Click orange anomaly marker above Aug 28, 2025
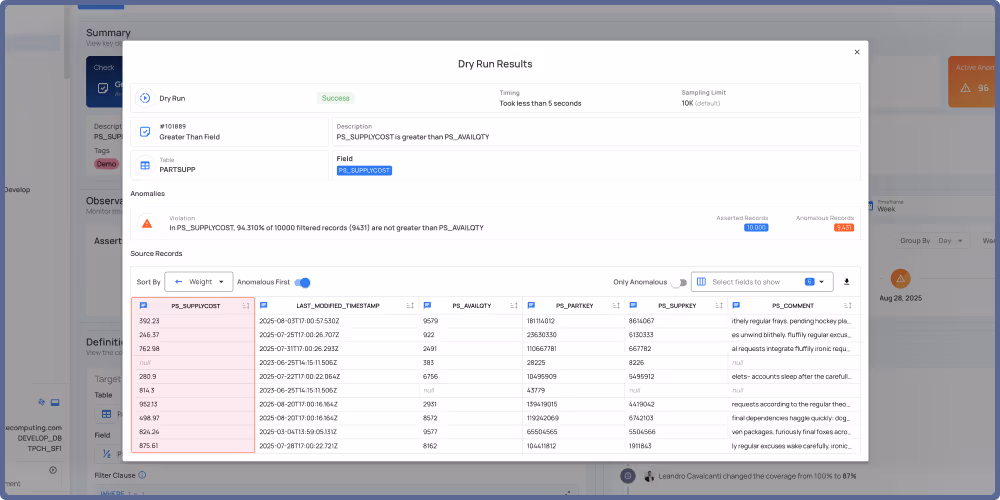 (x=901, y=279)
